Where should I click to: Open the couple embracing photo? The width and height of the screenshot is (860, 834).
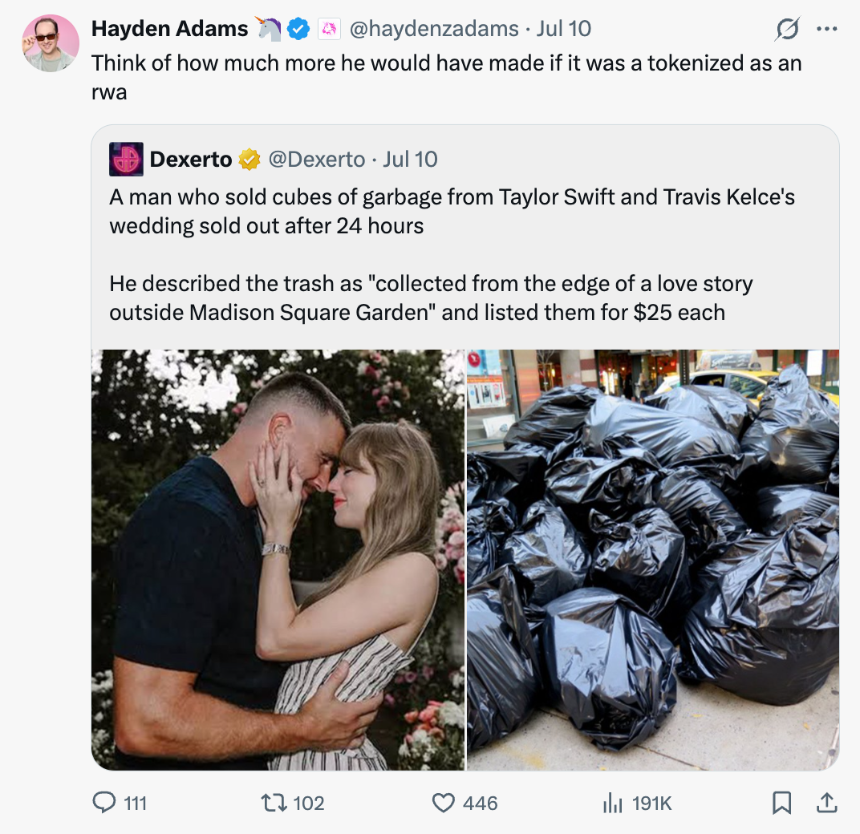click(x=278, y=560)
